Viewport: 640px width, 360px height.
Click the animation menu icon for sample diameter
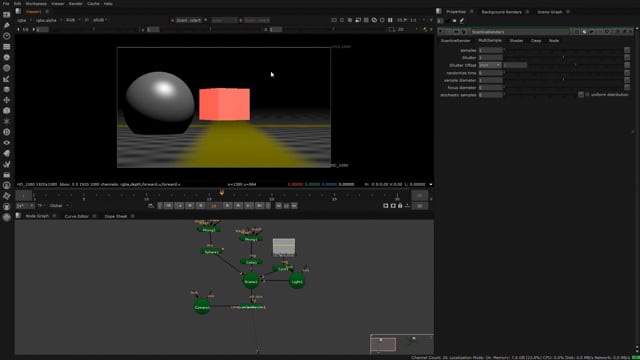pyautogui.click(x=627, y=80)
